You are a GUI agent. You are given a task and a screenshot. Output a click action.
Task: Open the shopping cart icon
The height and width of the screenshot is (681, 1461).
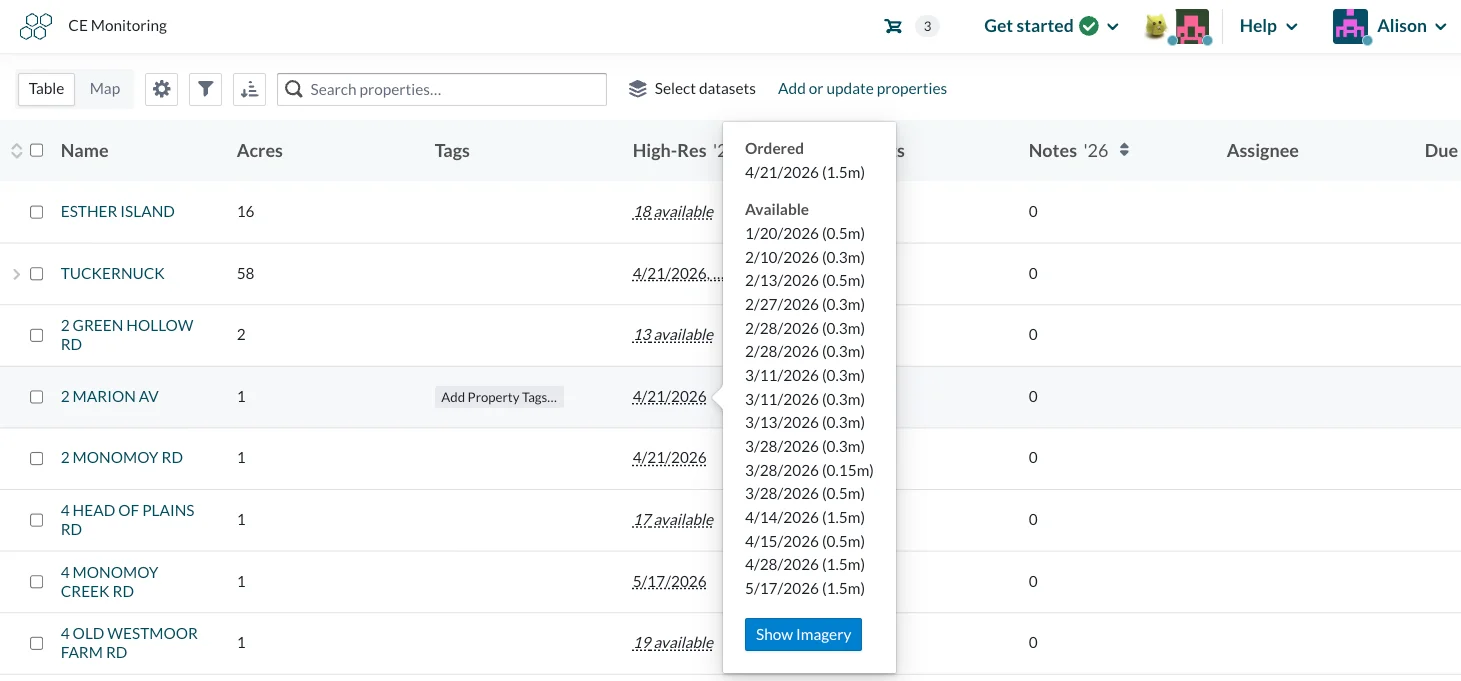tap(893, 26)
